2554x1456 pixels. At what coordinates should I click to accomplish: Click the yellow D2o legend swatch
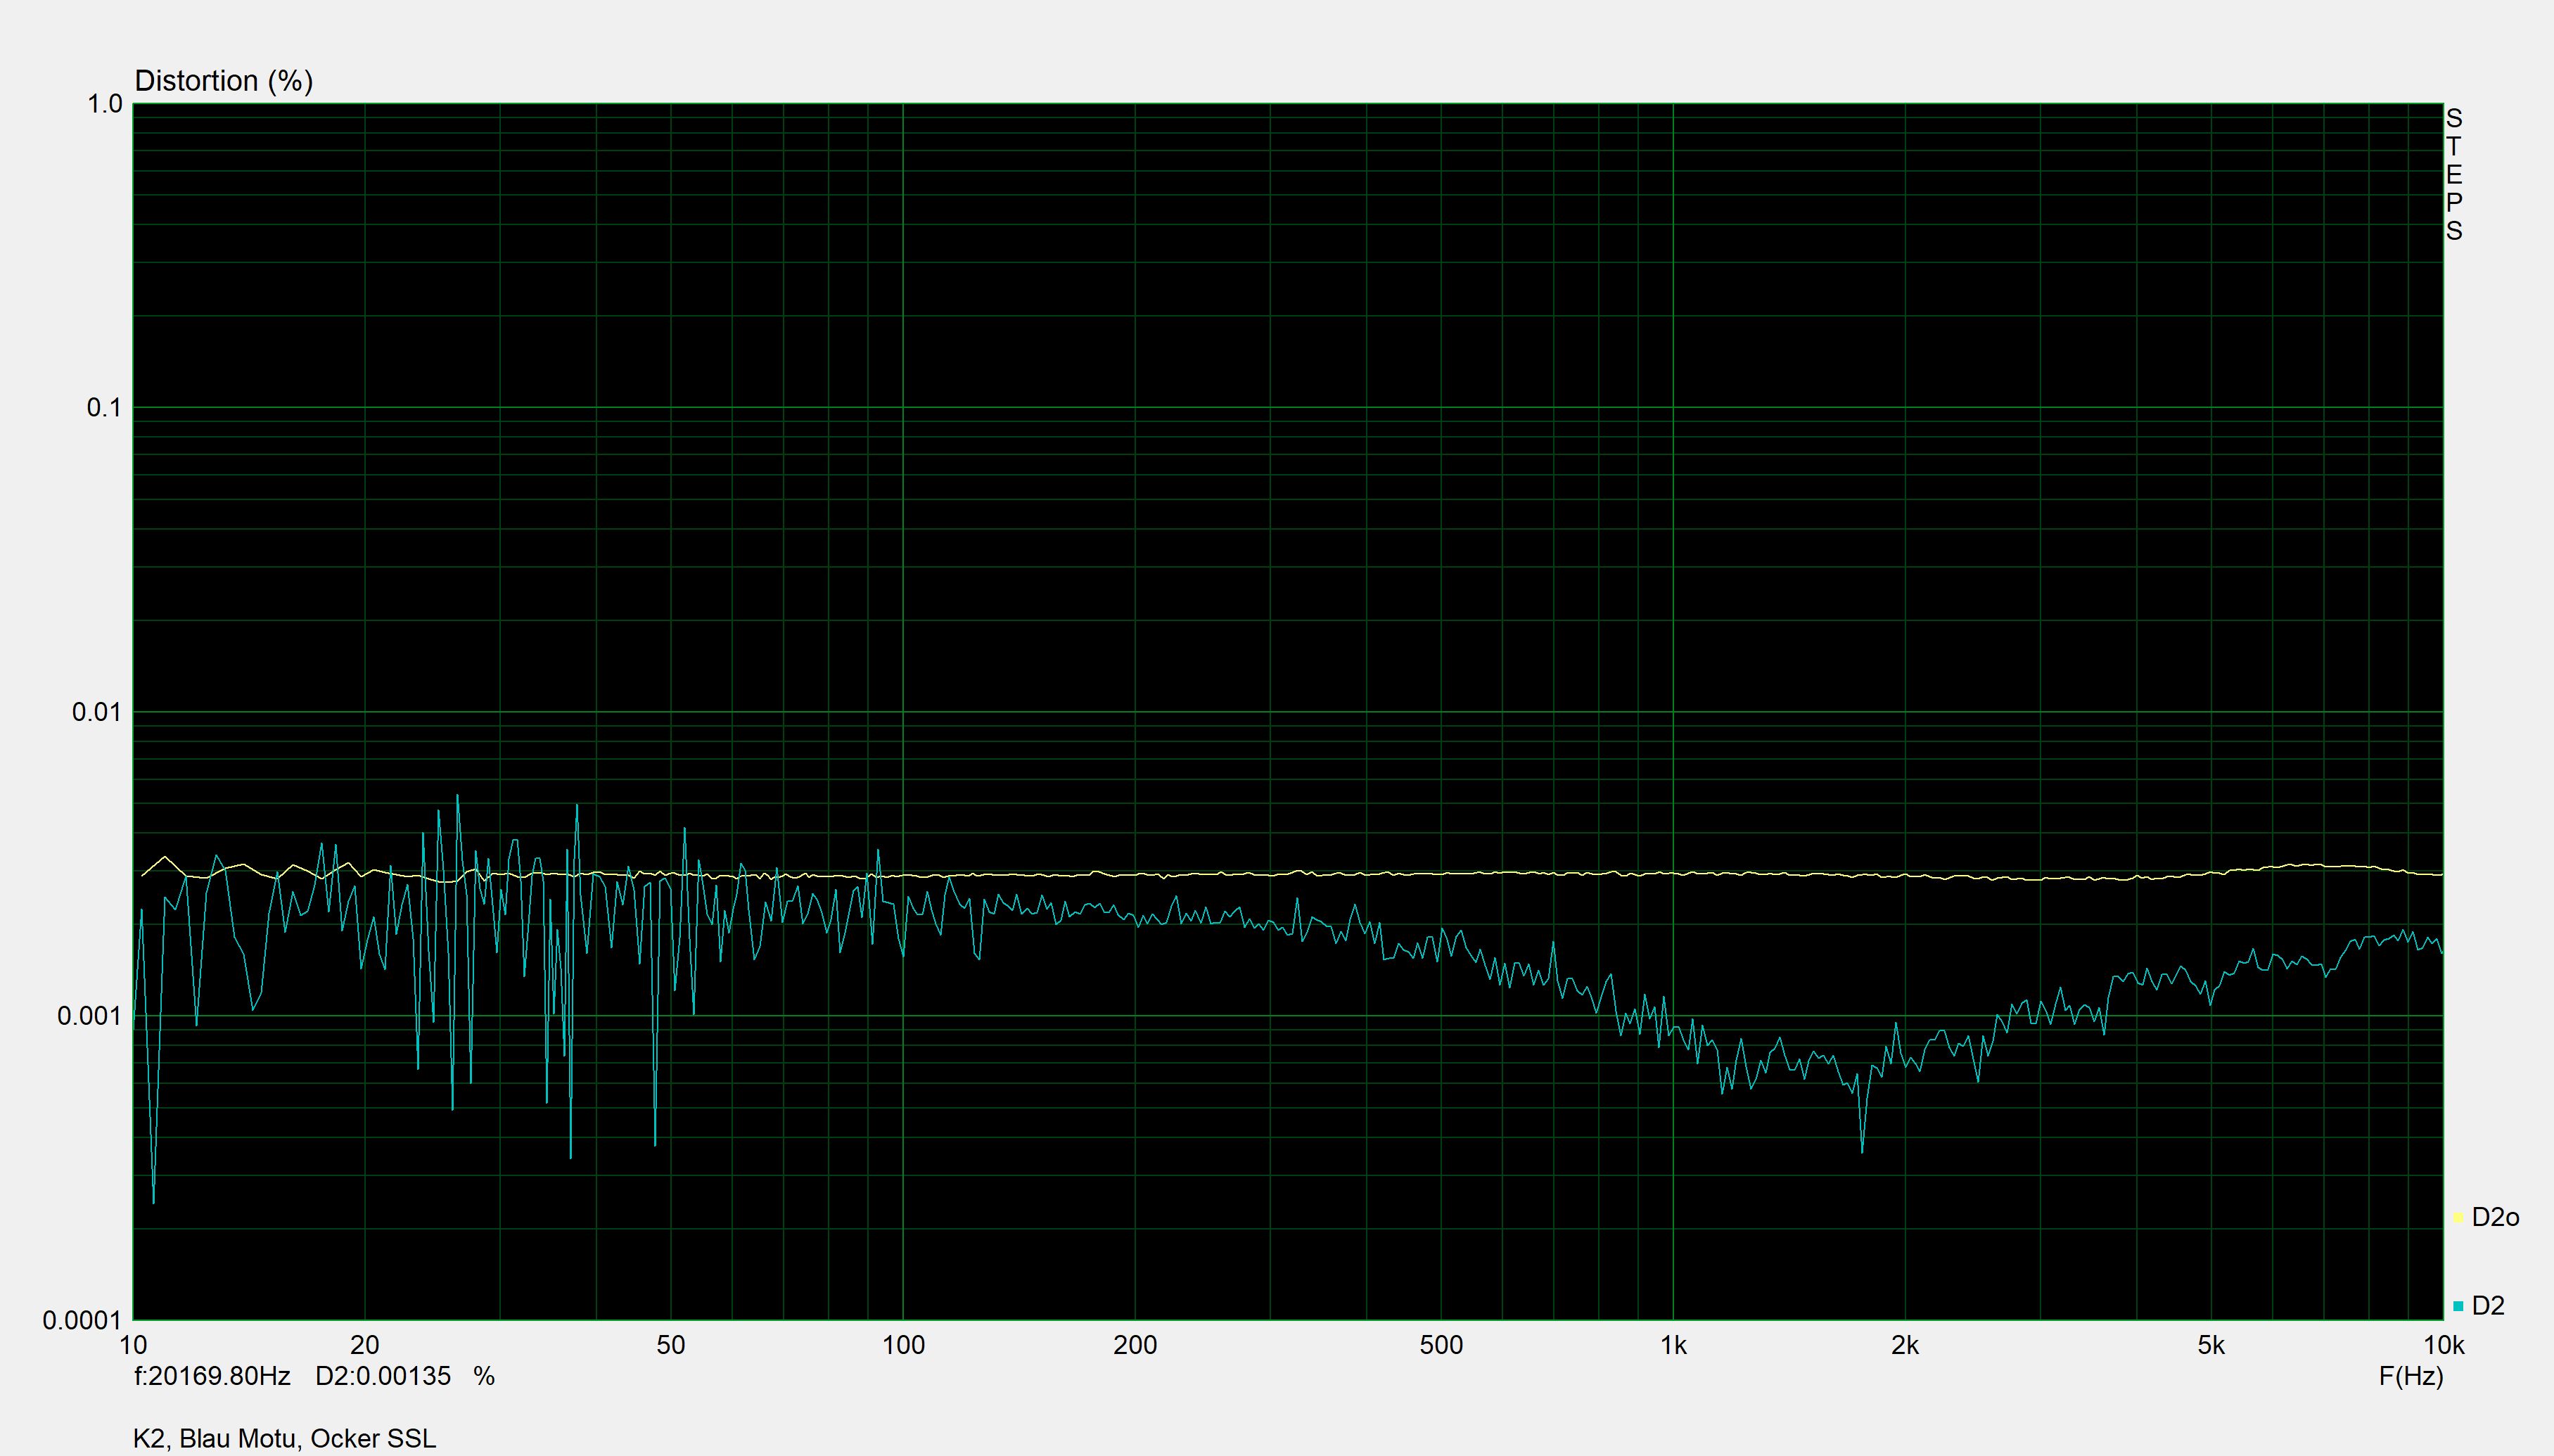(2458, 1218)
